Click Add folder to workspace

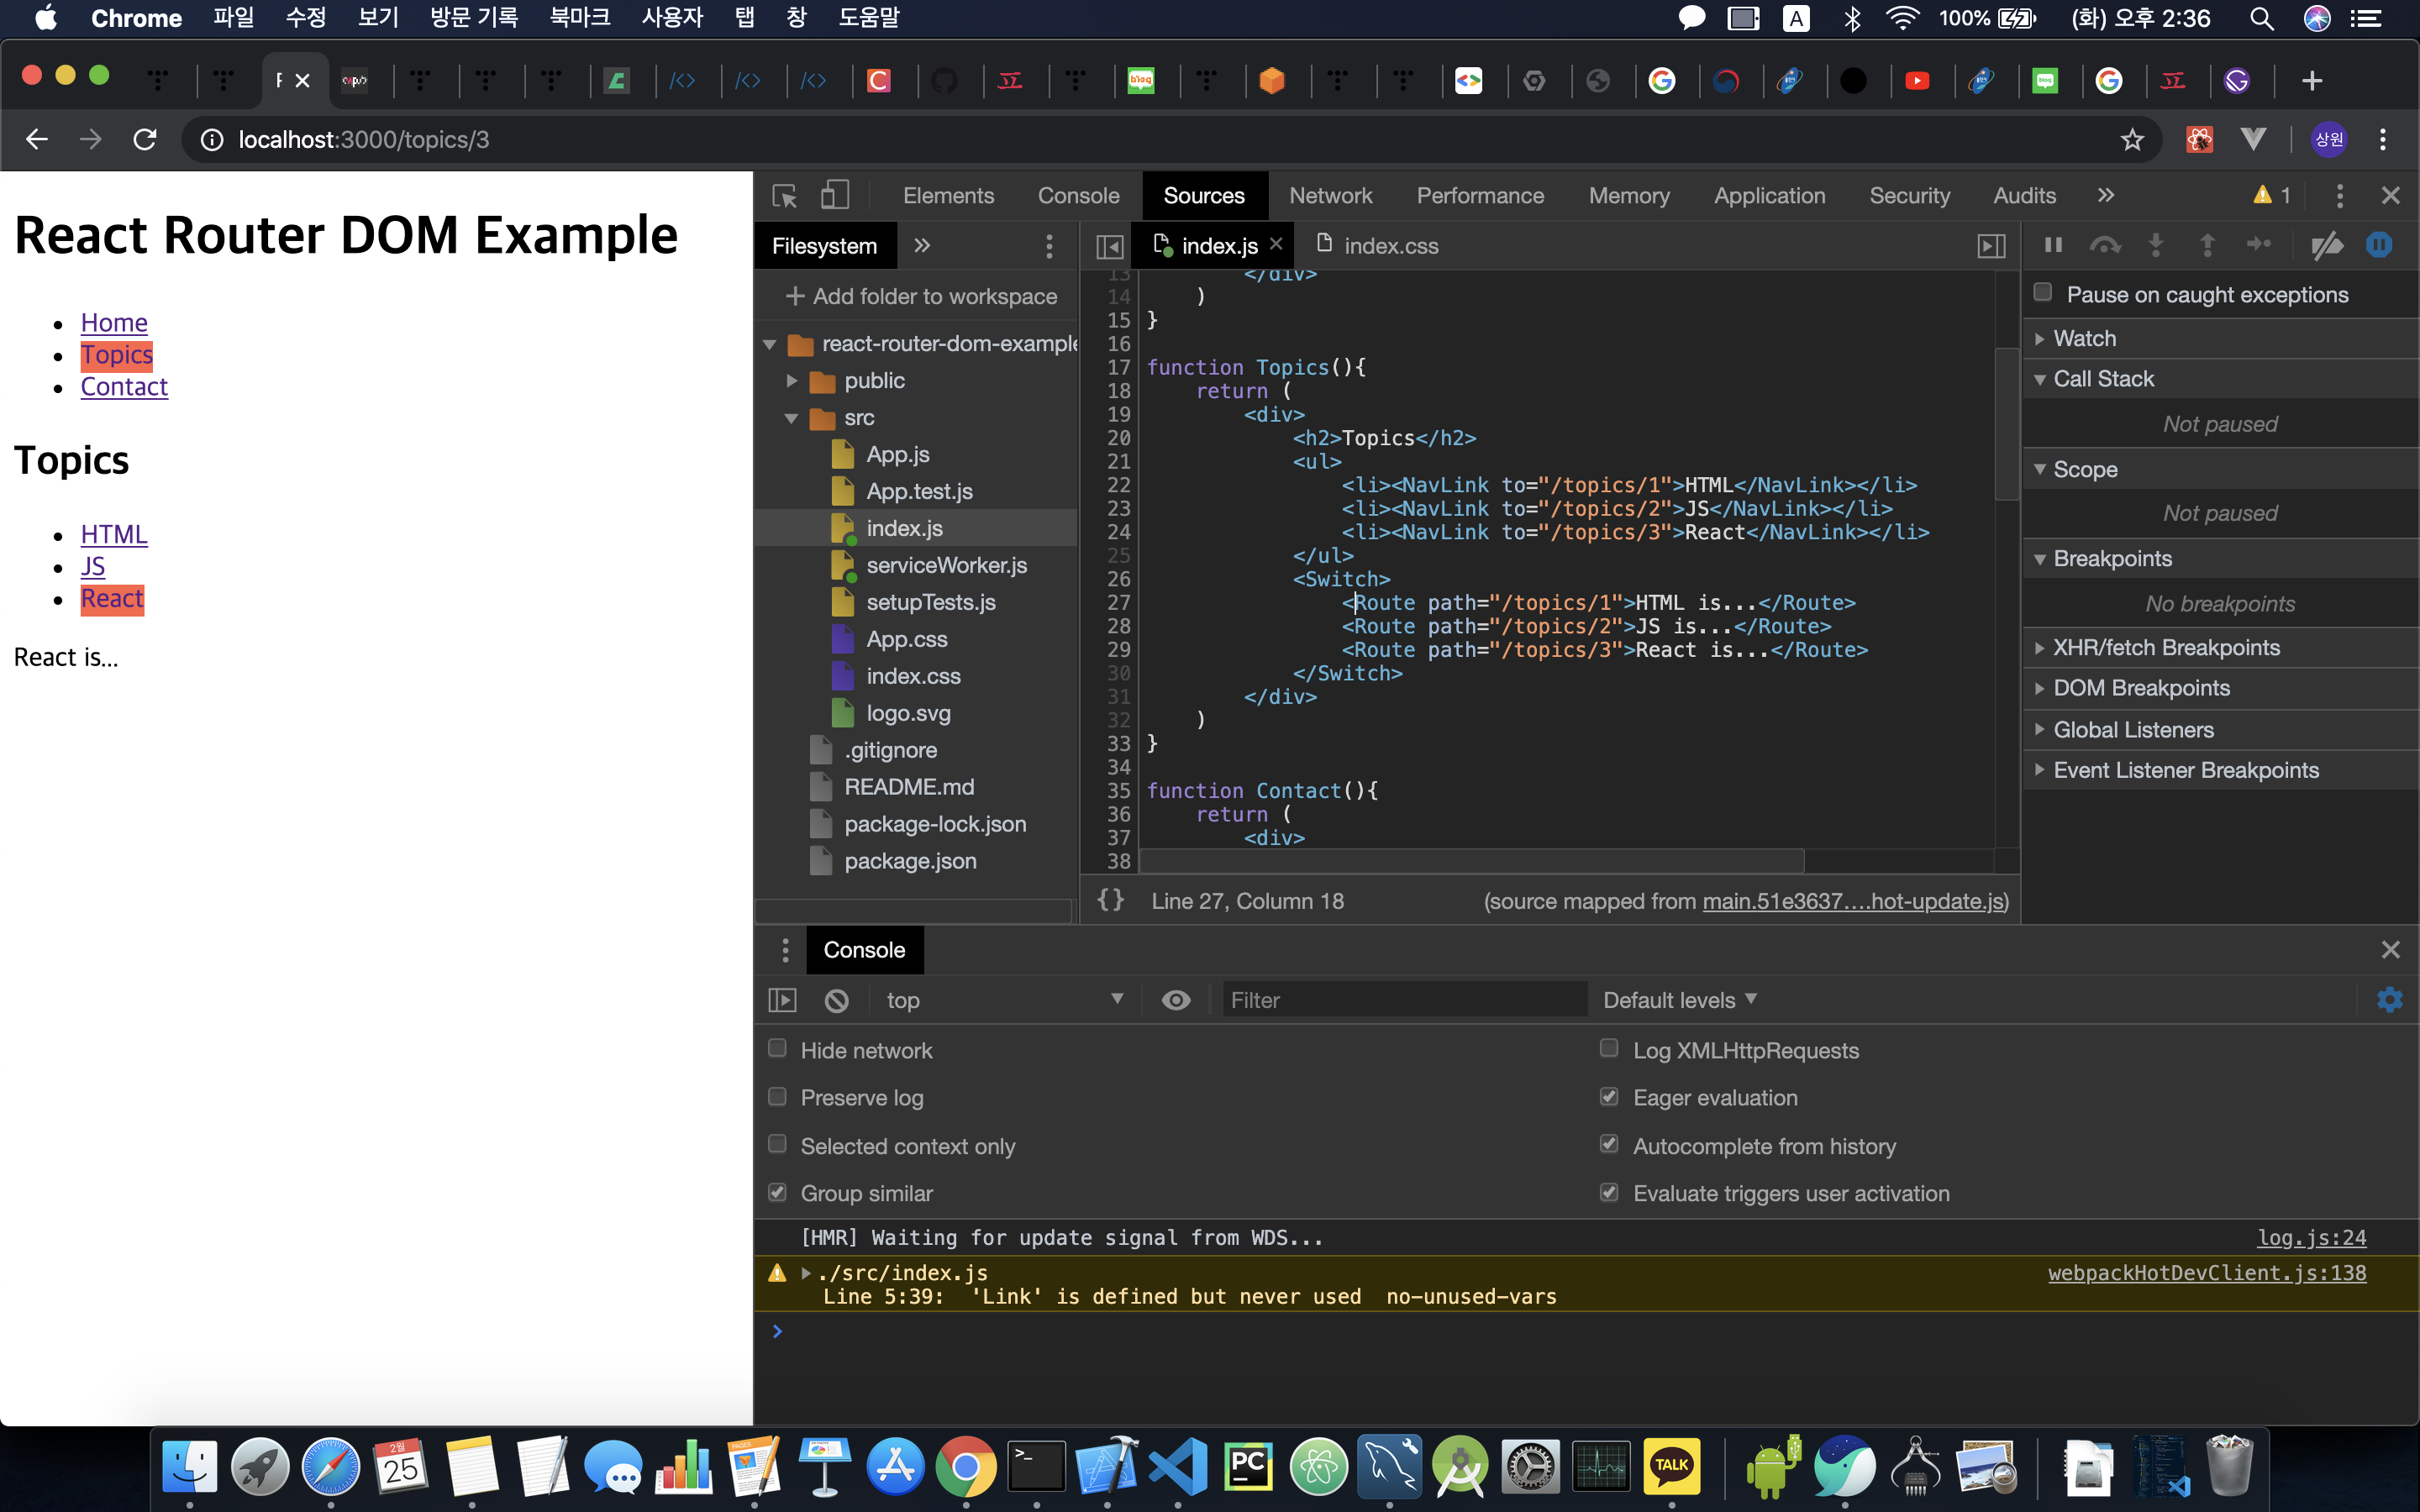921,296
